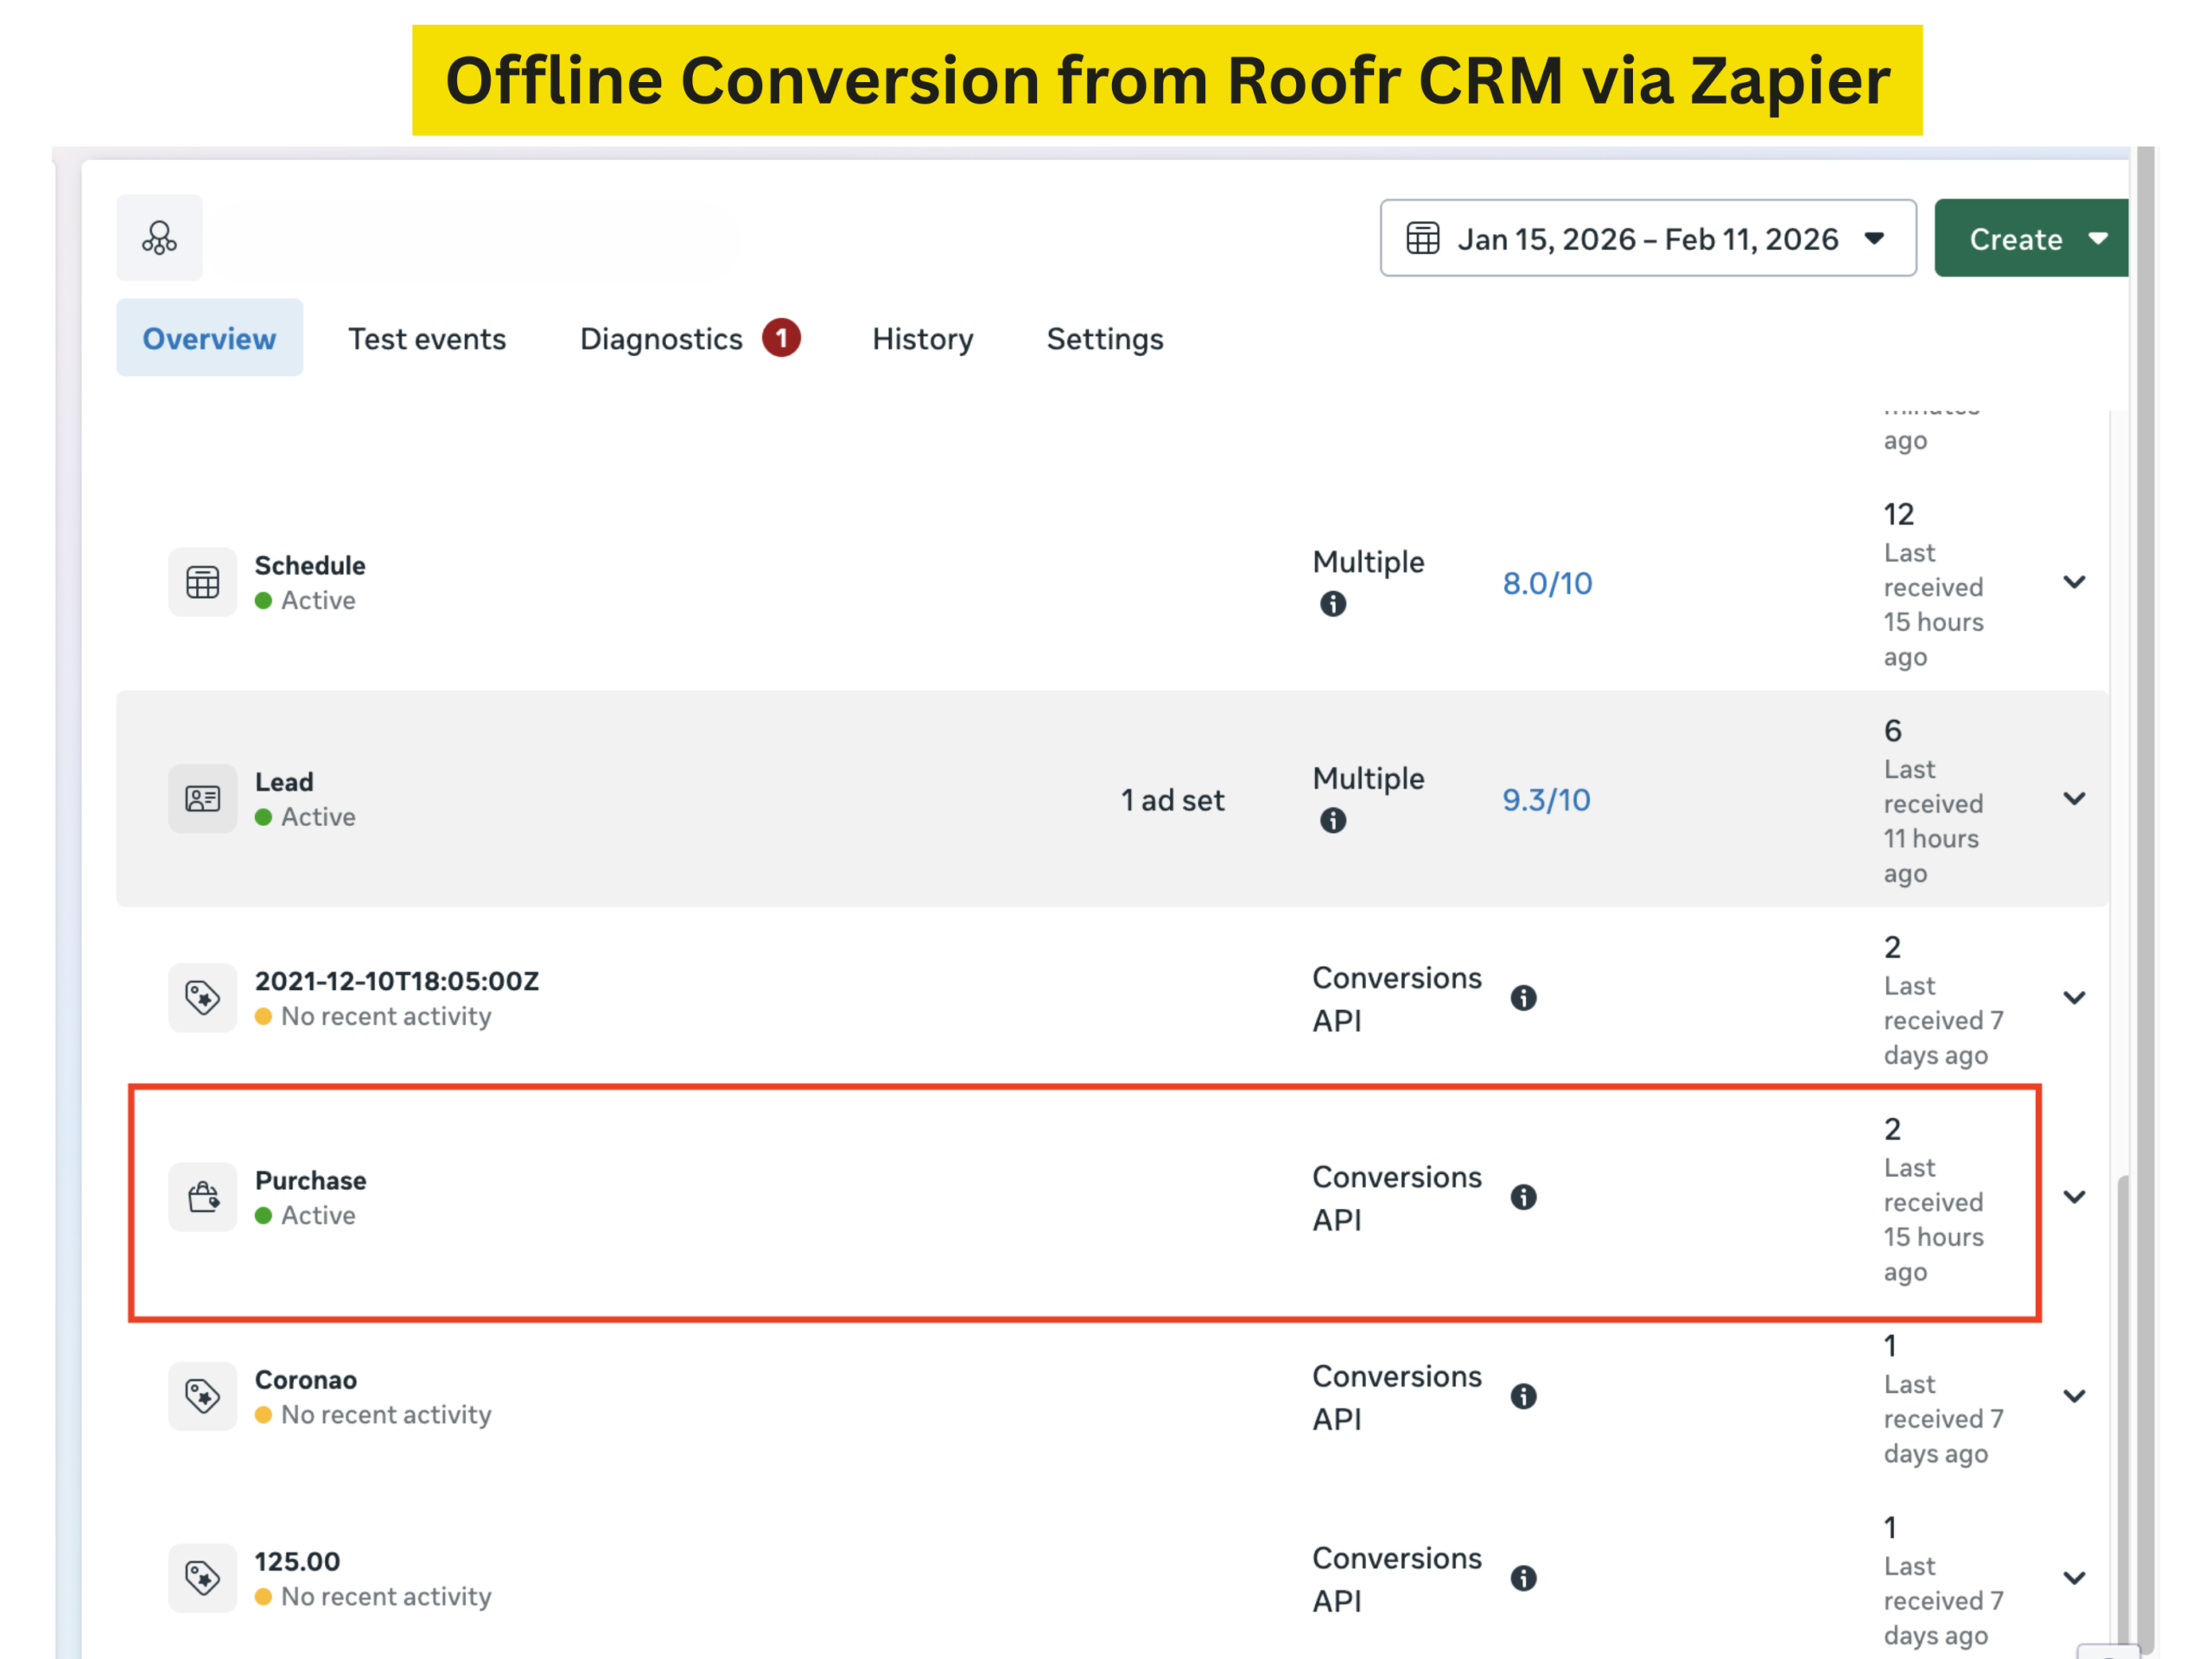Click the Purchase event shopping bag icon

pyautogui.click(x=202, y=1197)
